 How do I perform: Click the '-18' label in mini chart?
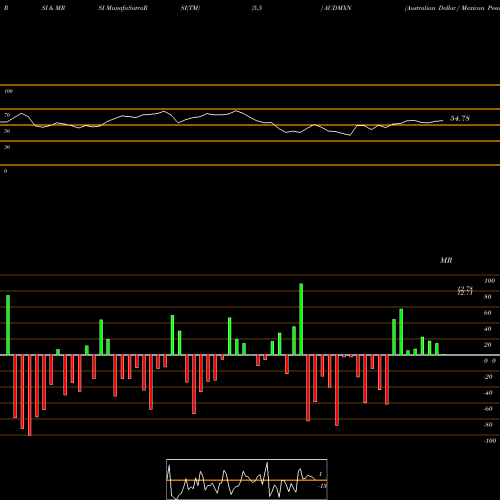[322, 486]
